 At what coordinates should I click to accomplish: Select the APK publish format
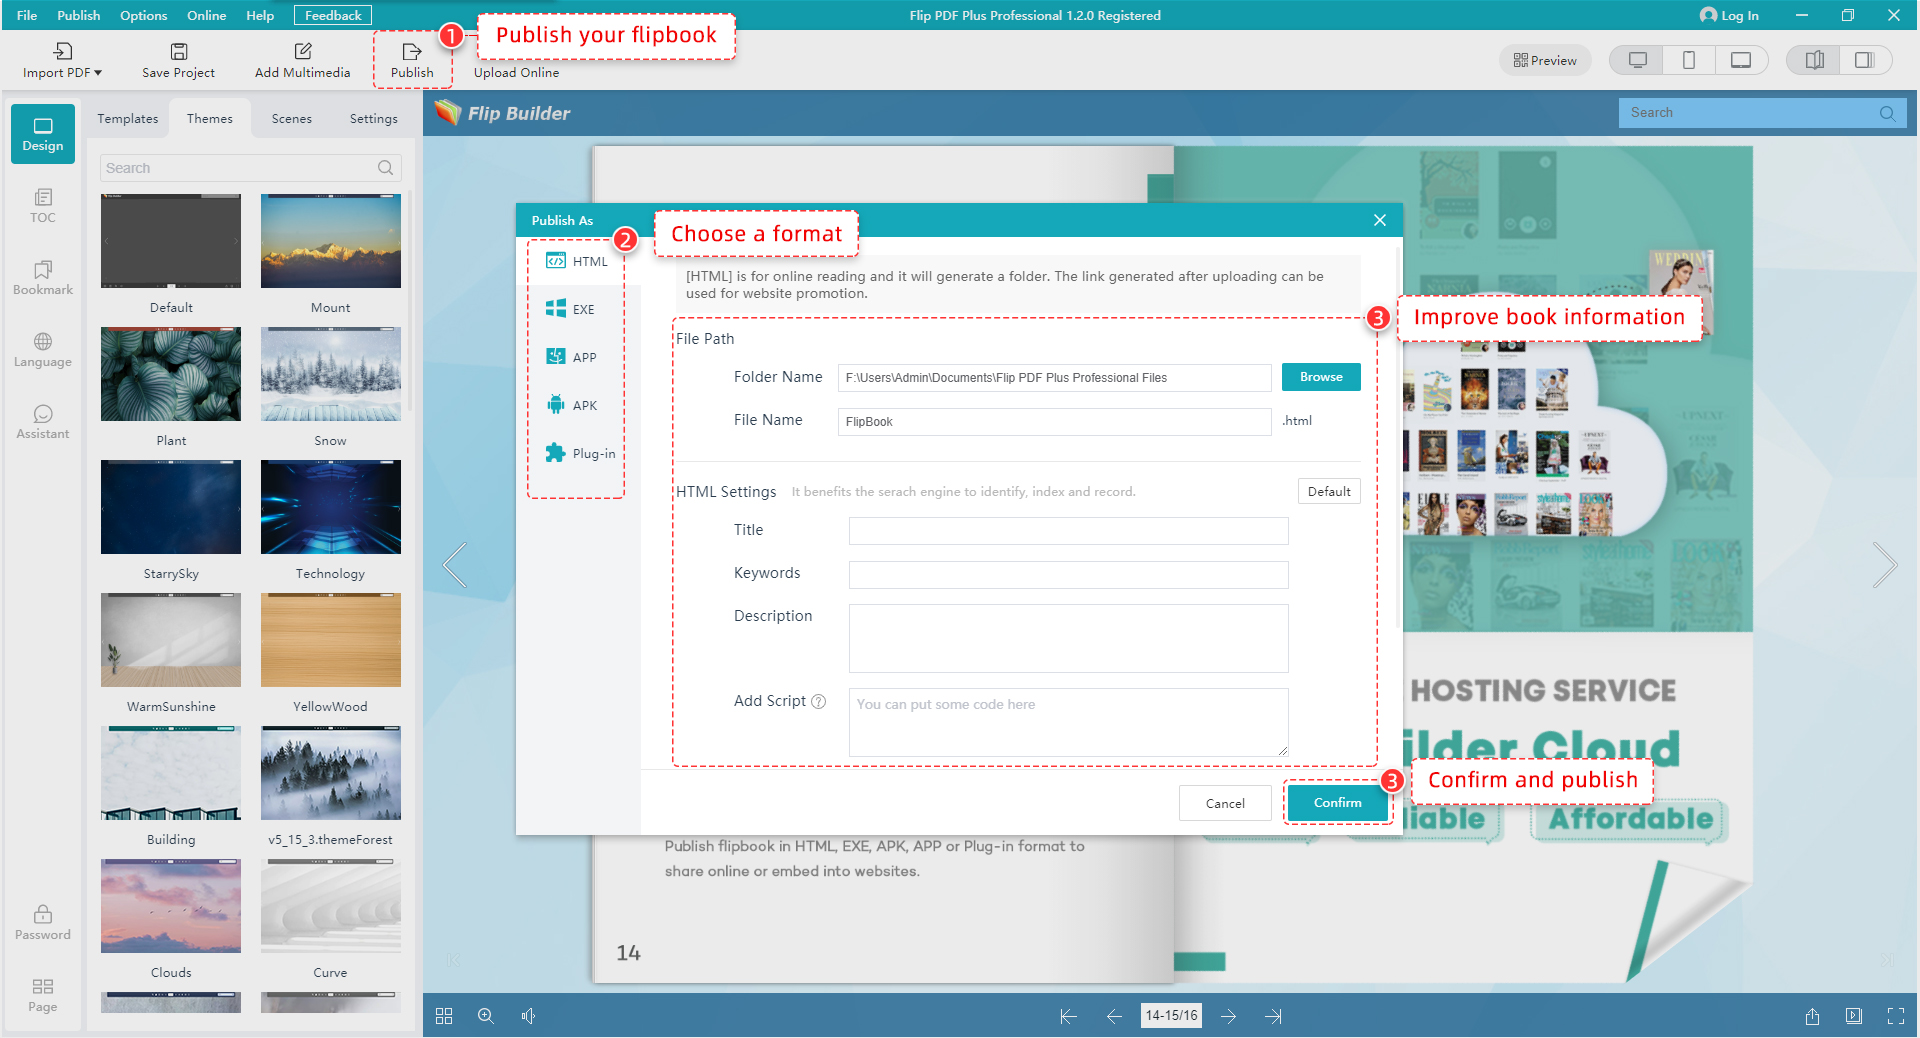pyautogui.click(x=575, y=404)
